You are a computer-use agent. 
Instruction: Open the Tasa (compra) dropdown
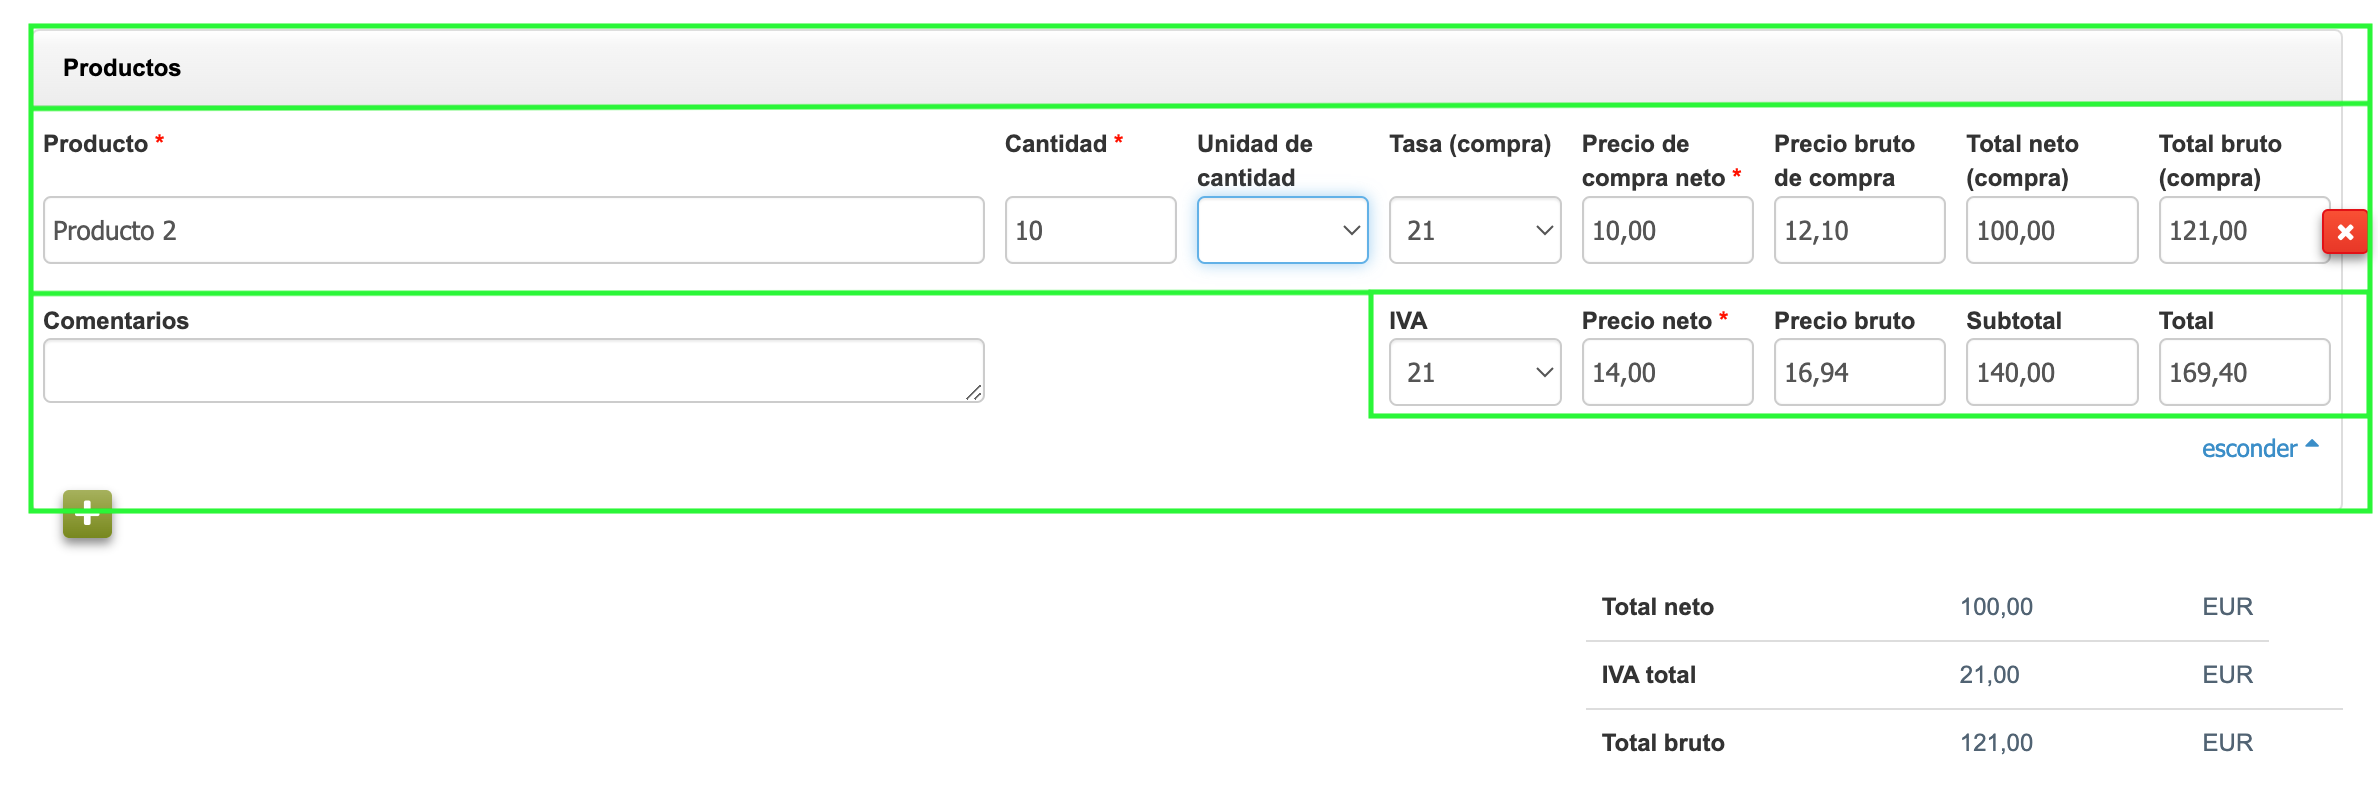click(x=1474, y=231)
